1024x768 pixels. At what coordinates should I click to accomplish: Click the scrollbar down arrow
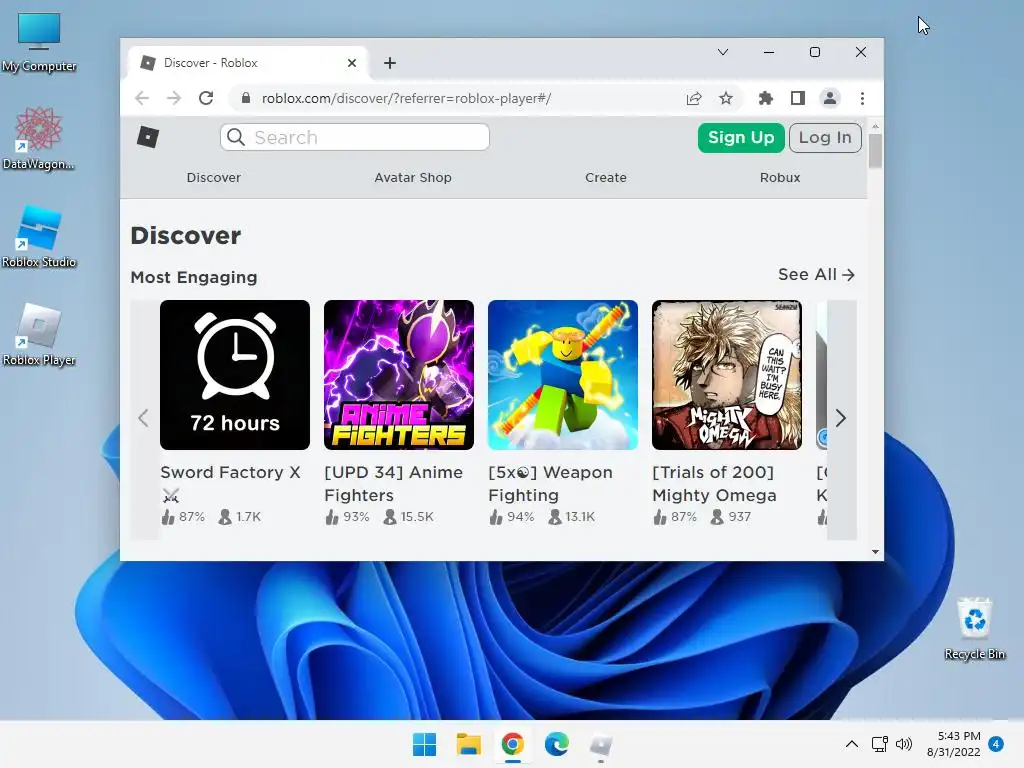coord(875,552)
